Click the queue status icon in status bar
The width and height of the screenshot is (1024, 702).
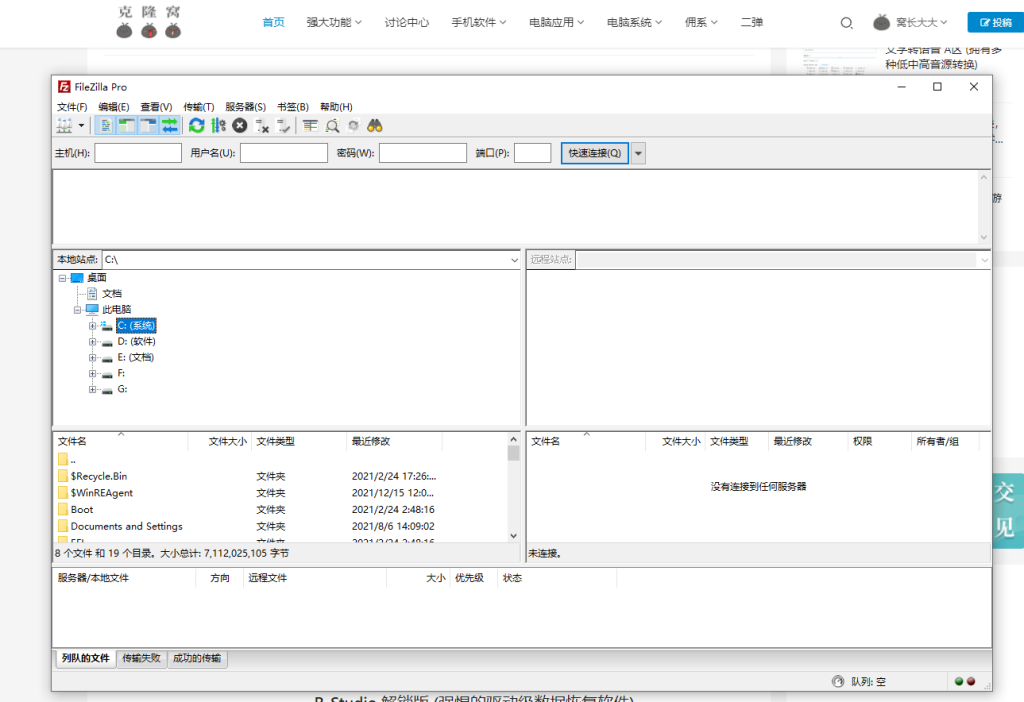838,682
